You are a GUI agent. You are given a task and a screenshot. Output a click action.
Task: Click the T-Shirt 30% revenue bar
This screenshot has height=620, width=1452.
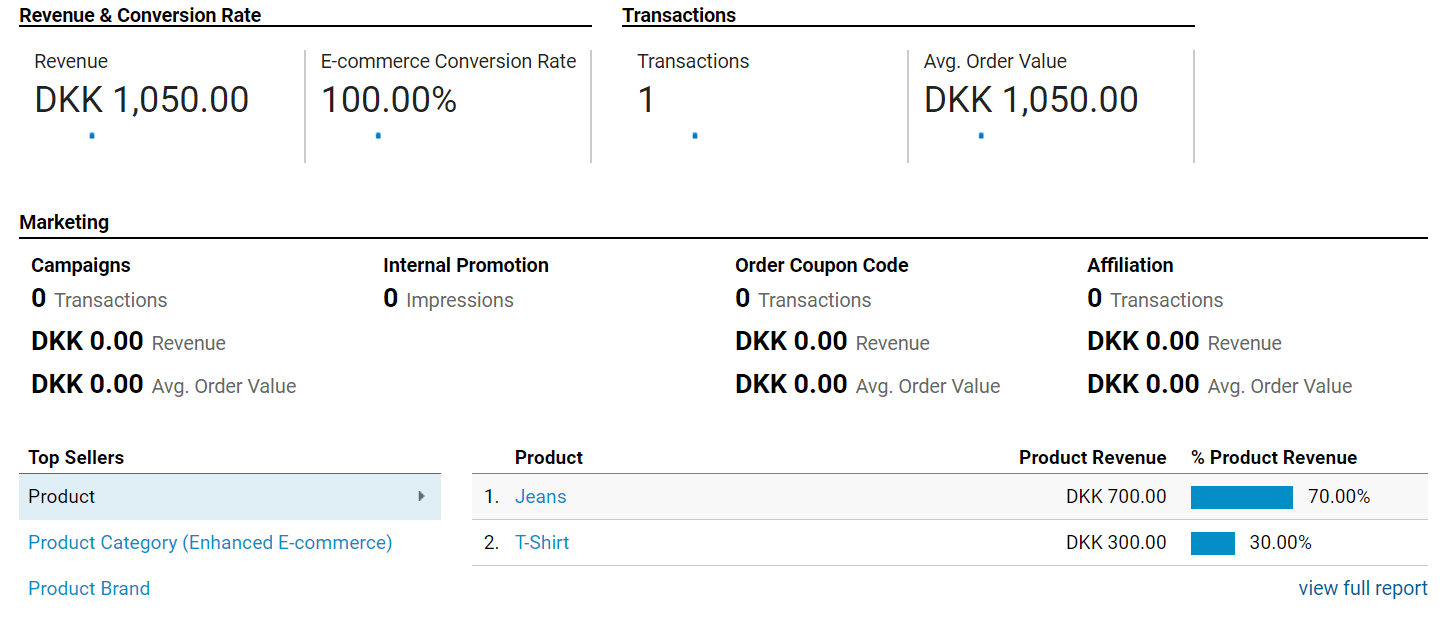[x=1213, y=543]
